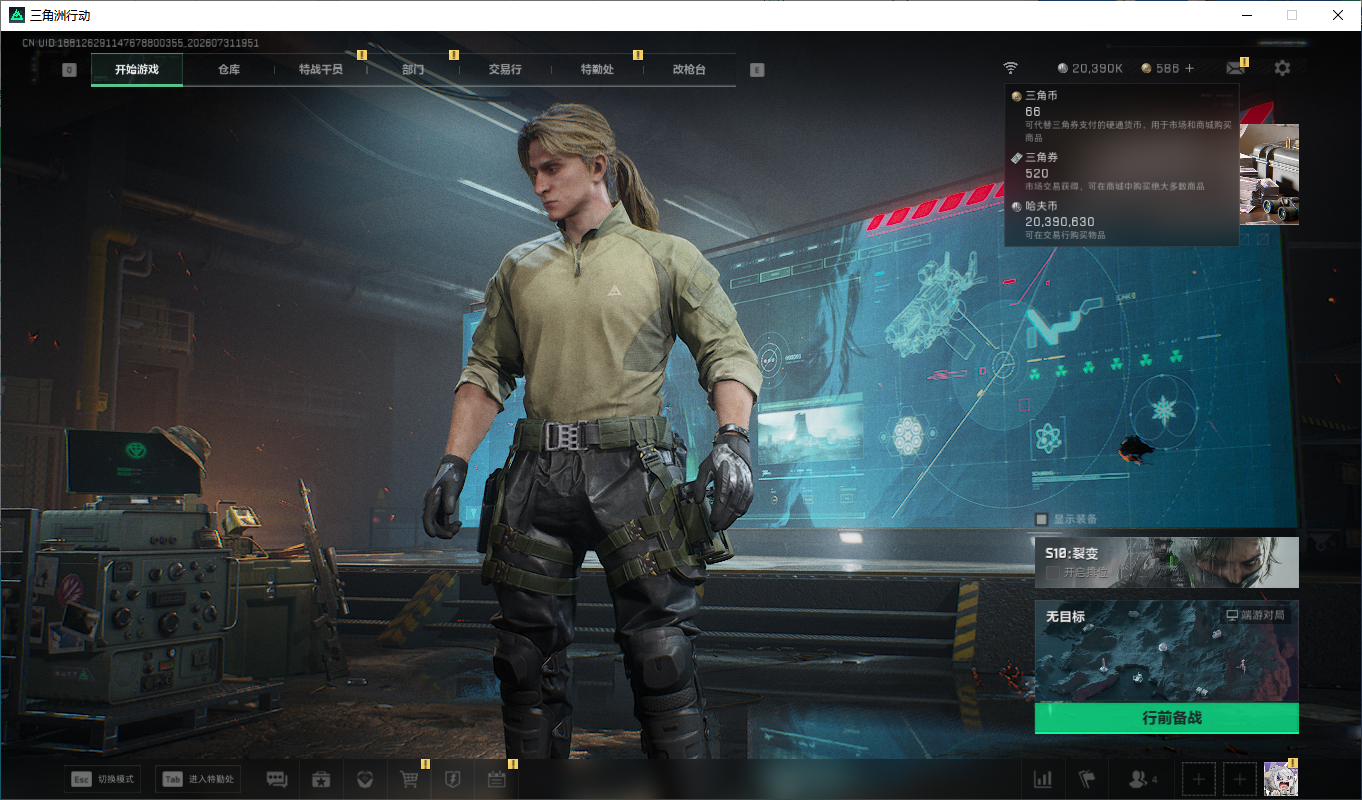Viewport: 1362px width, 800px height.
Task: Click the Esc 切换模式 button
Action: click(x=103, y=780)
